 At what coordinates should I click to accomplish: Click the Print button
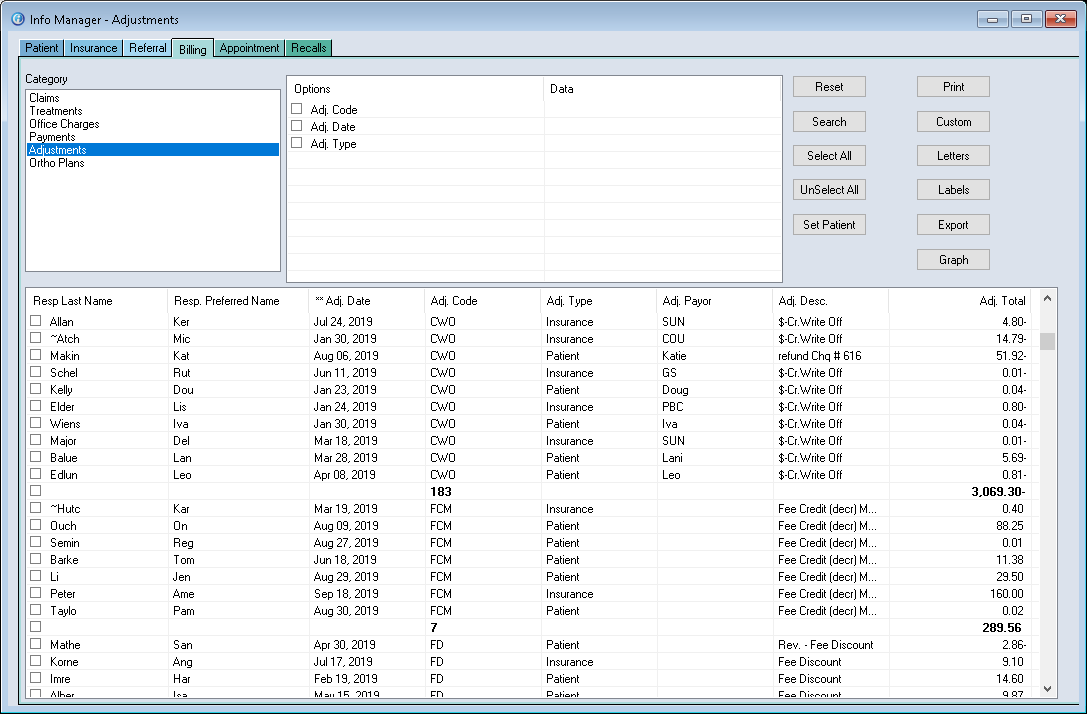[x=953, y=87]
